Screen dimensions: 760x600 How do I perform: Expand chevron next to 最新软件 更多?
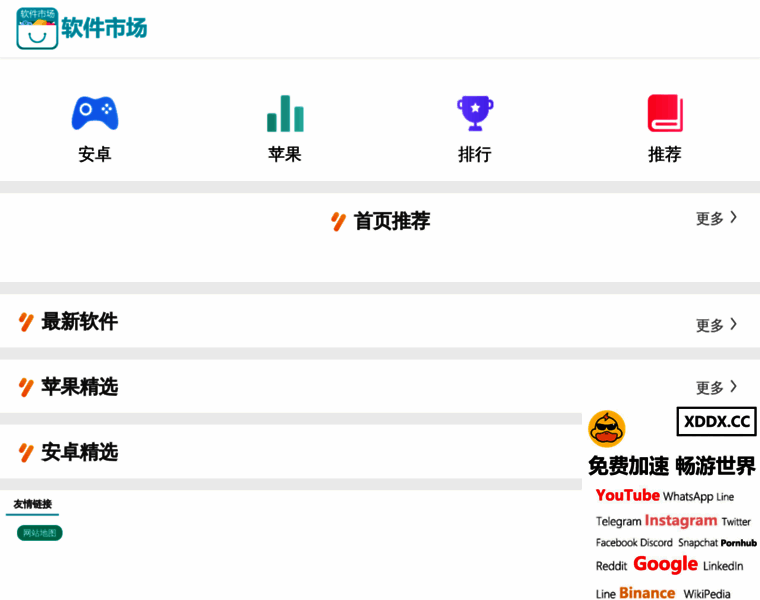[x=734, y=324]
